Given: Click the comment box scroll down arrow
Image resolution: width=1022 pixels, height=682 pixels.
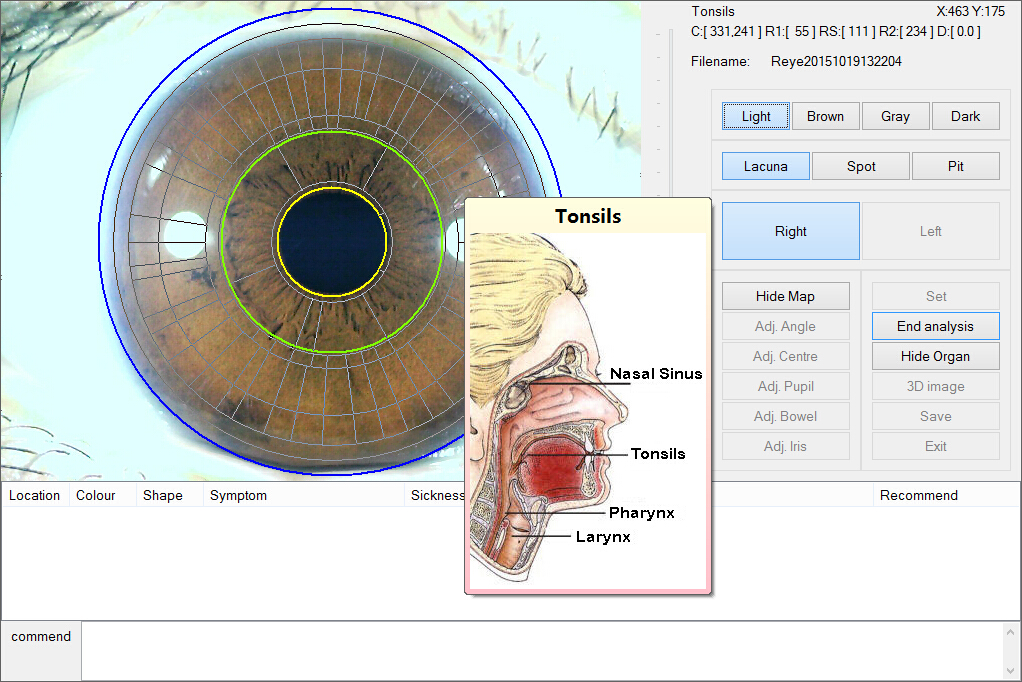Looking at the screenshot, I should point(1010,669).
